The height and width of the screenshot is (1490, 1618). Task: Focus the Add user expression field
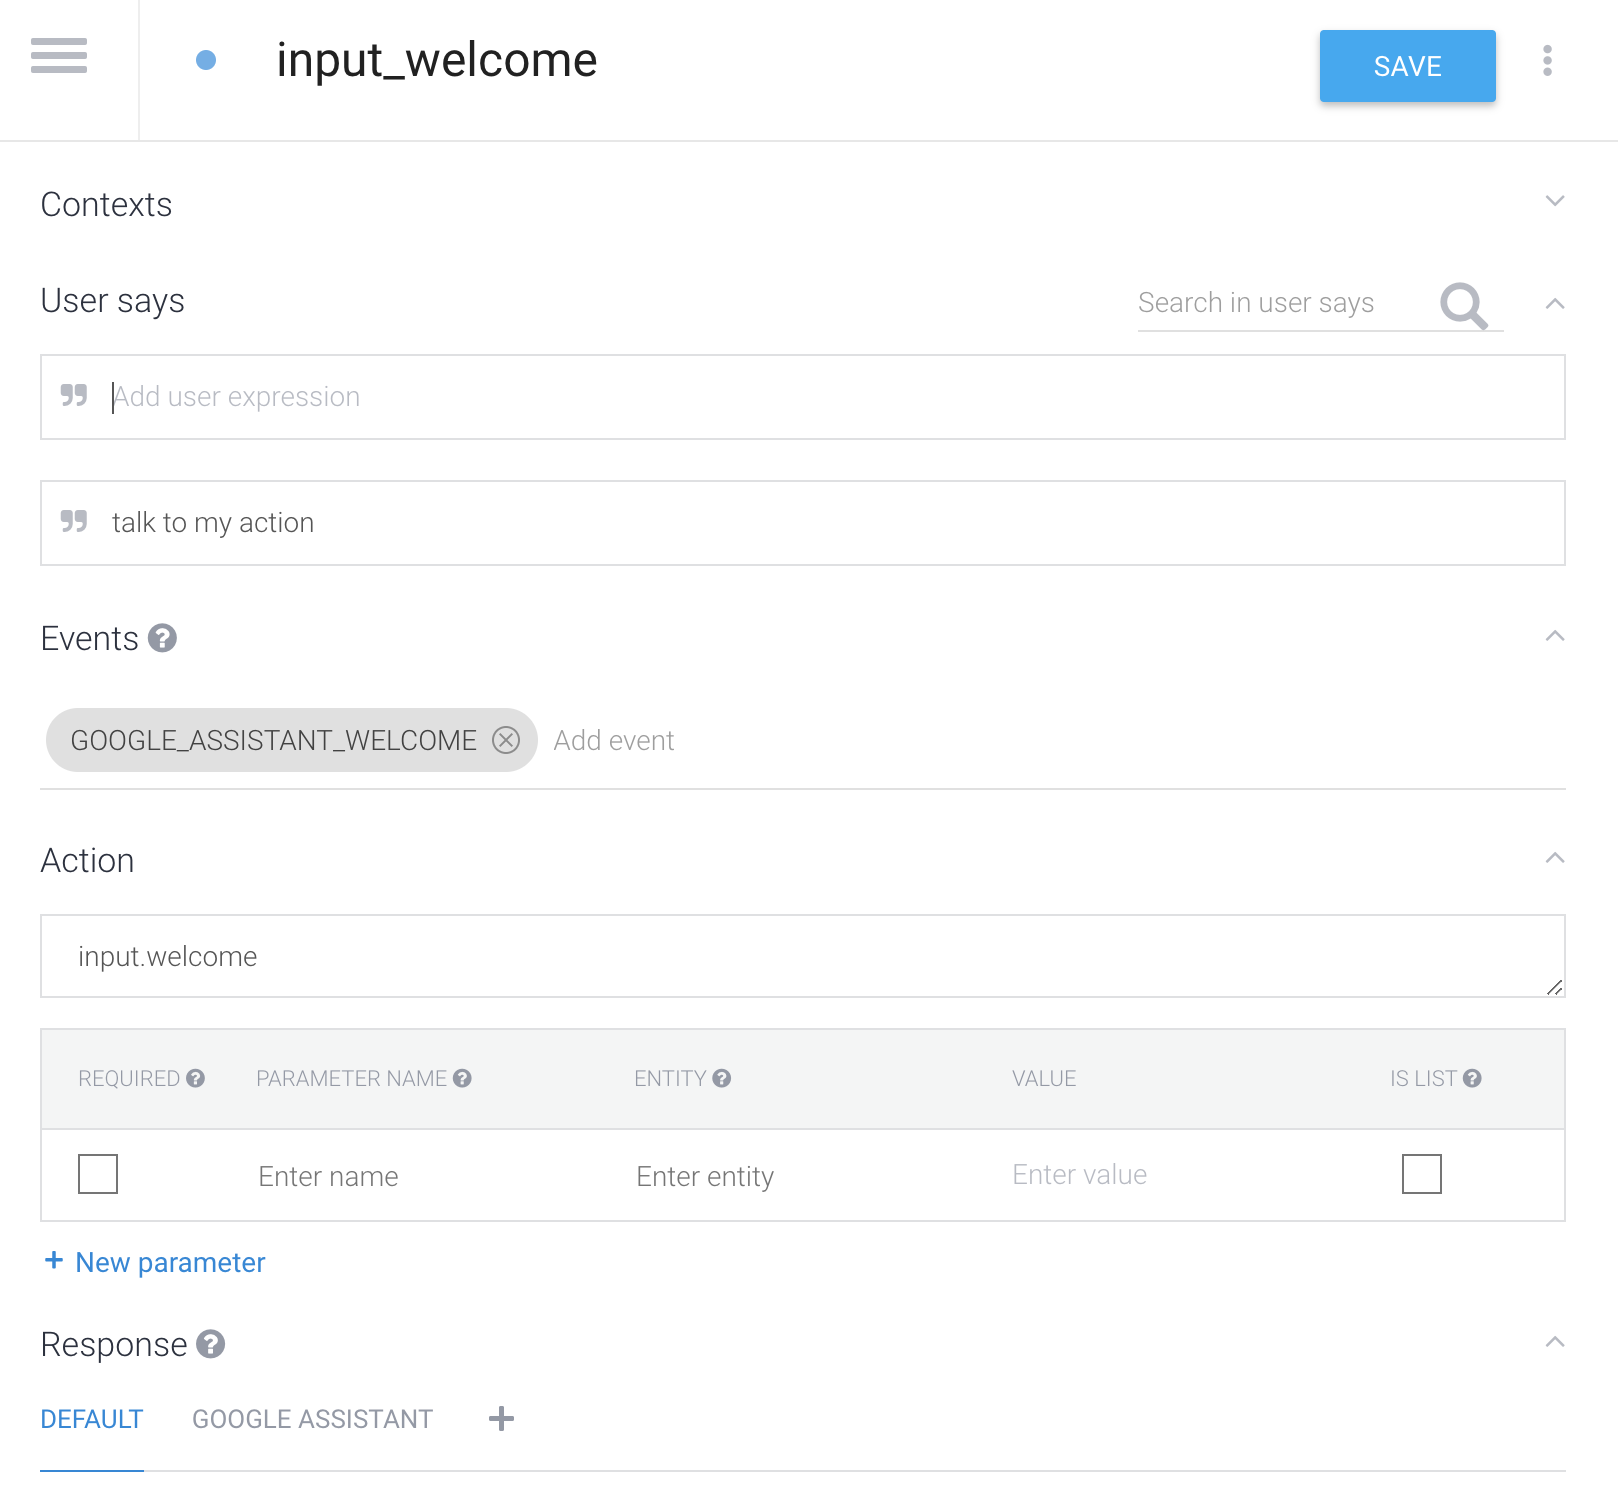coord(803,397)
